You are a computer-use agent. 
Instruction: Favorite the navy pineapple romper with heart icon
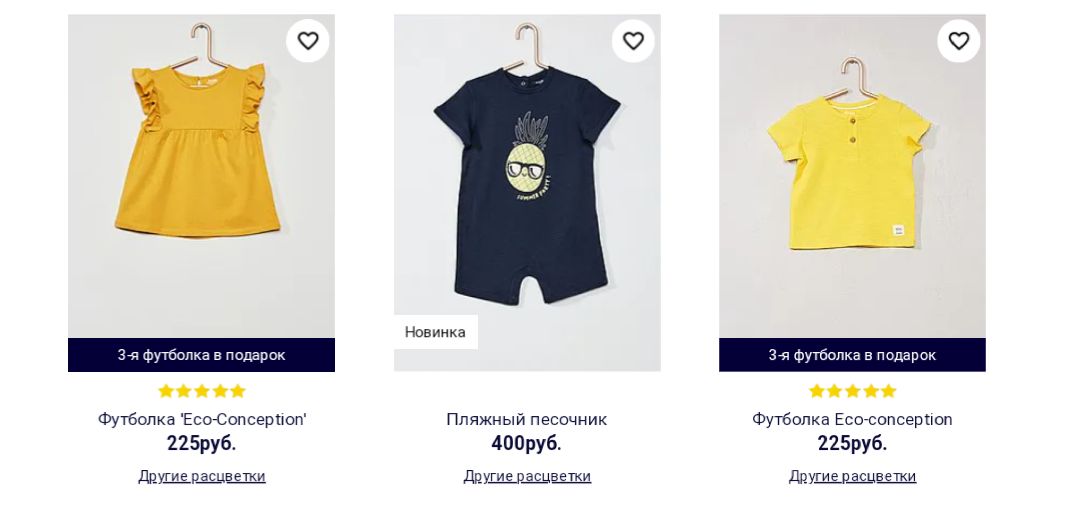[633, 41]
